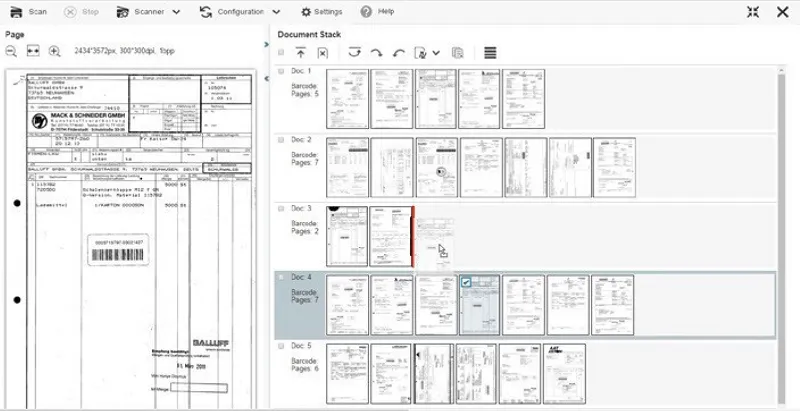Select the first page thumbnail of Doc 3

347,236
